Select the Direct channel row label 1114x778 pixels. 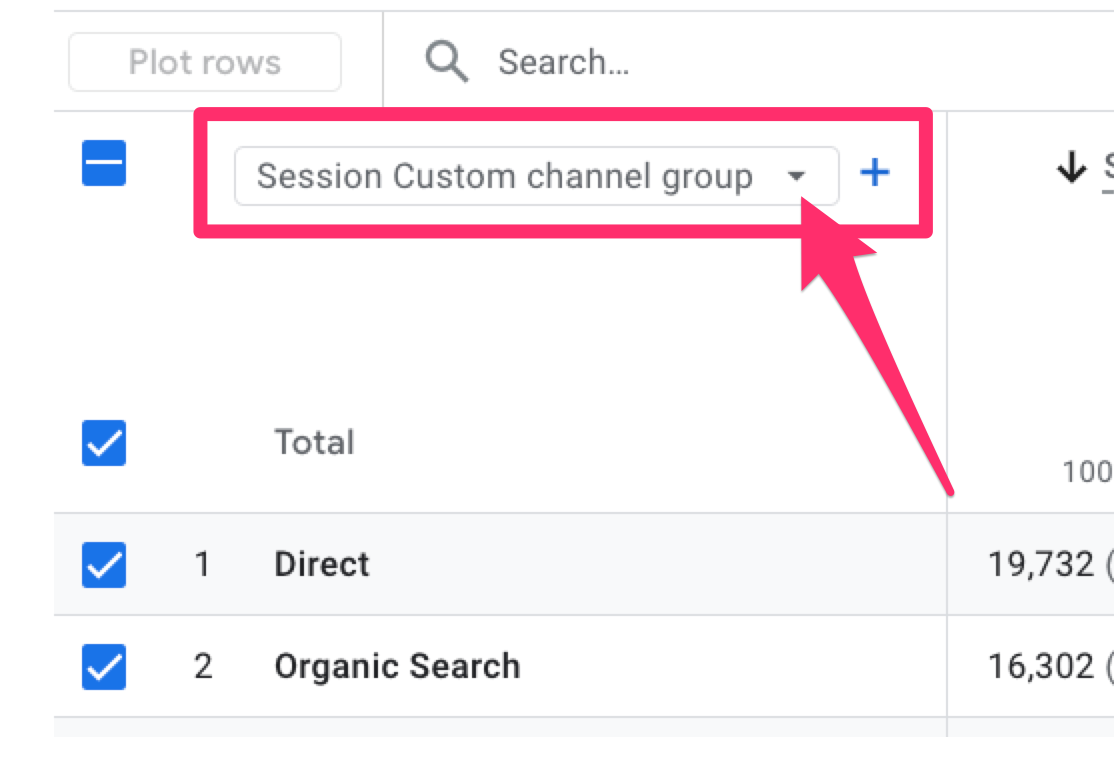click(322, 565)
